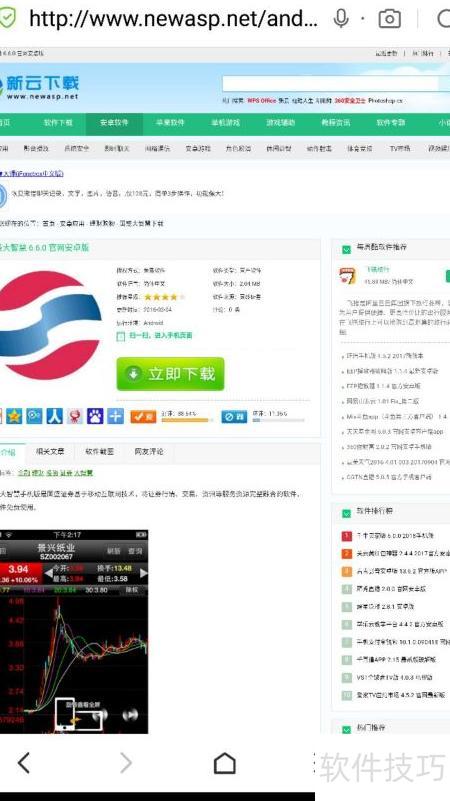450x801 pixels.
Task: Open the 游戏辅助 navigation tab
Action: tap(280, 123)
